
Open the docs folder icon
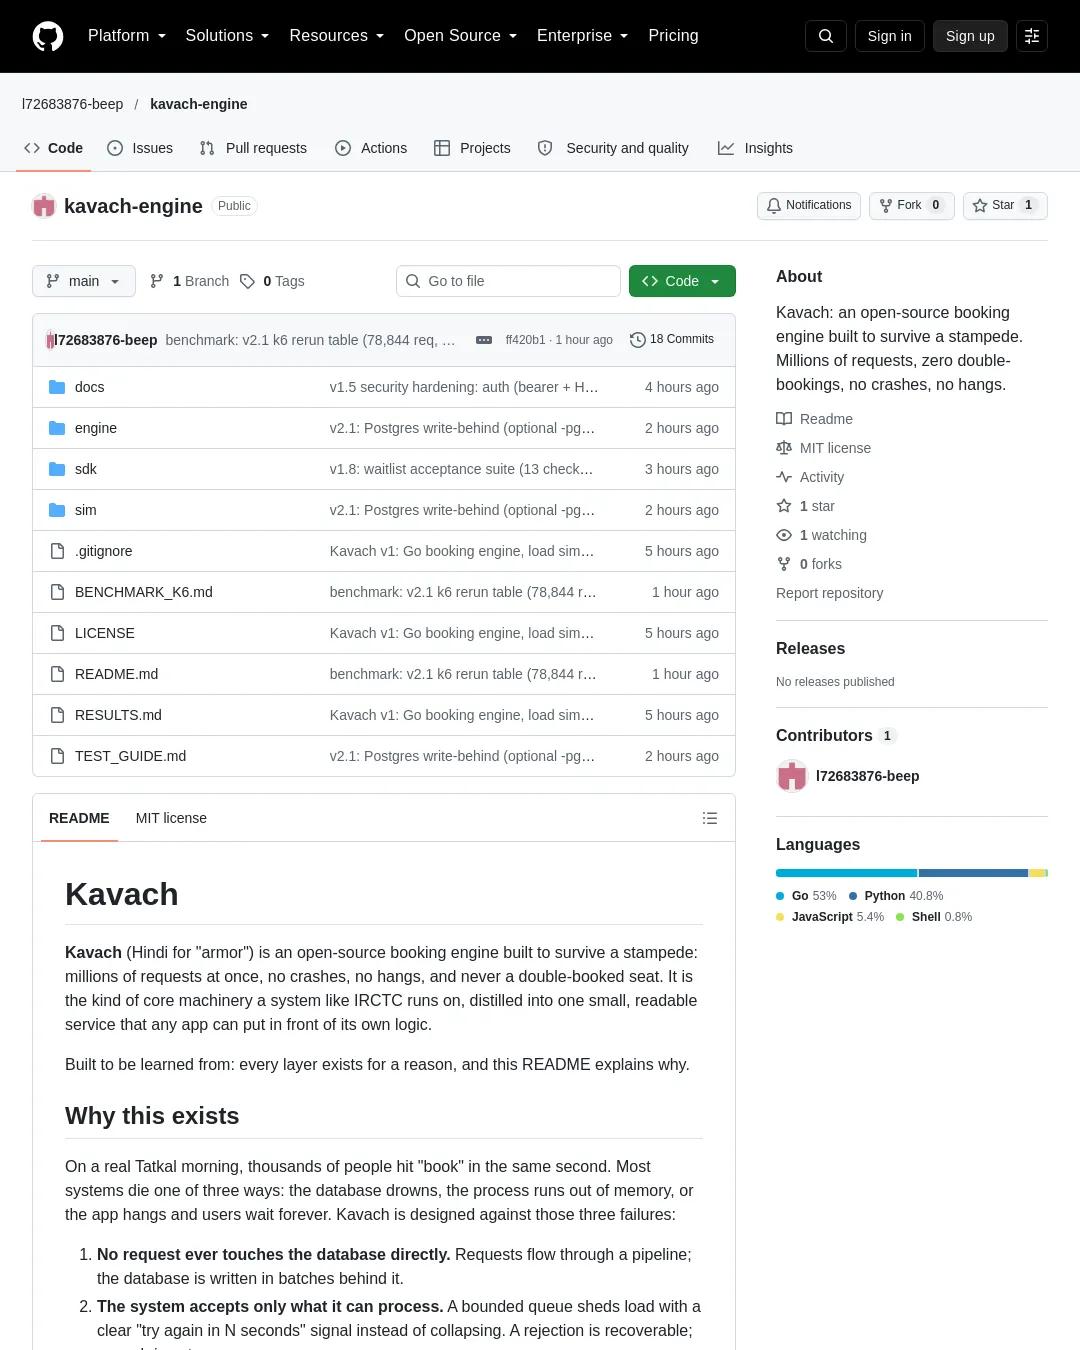(57, 387)
